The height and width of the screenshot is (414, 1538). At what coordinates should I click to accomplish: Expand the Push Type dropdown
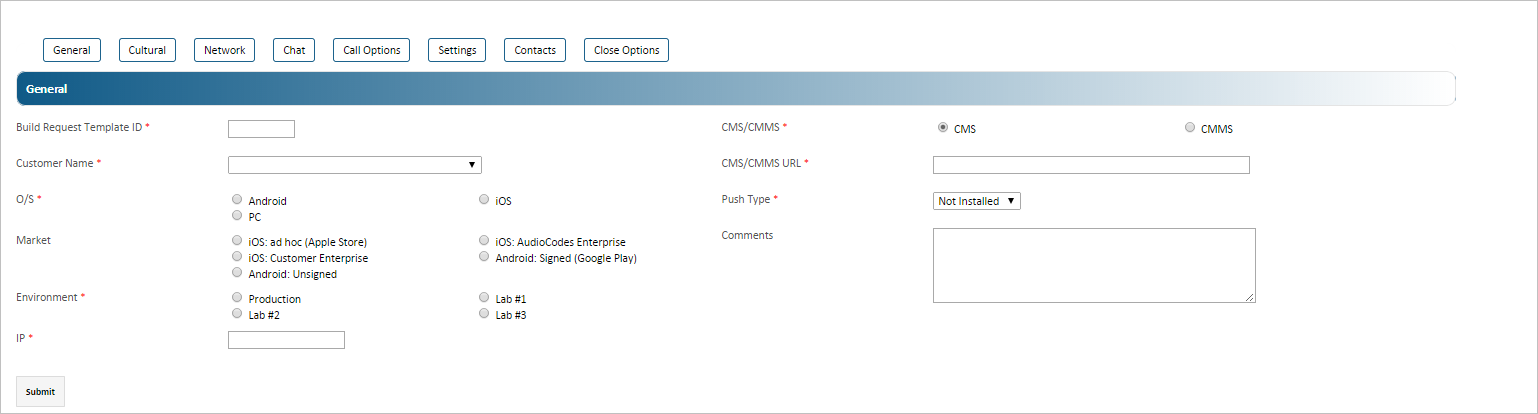976,201
